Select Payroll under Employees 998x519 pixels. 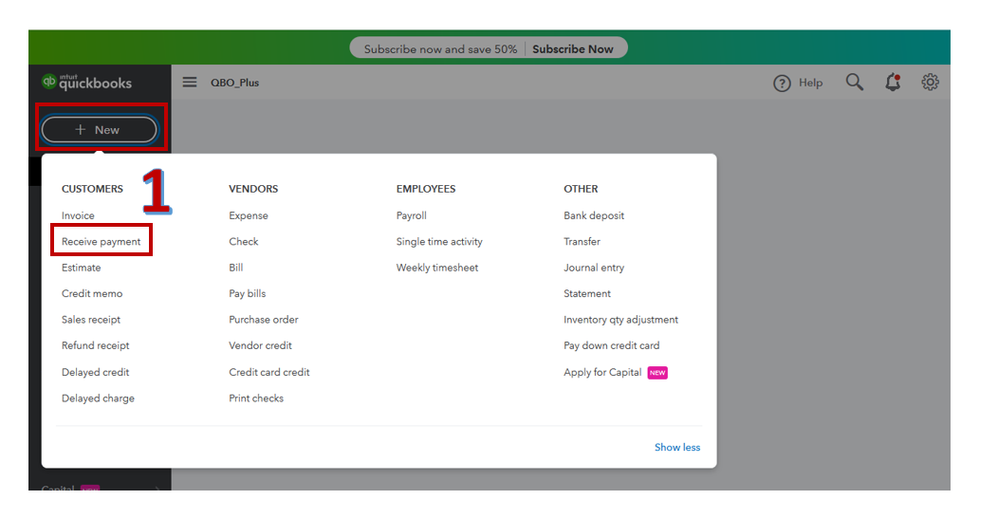point(411,216)
